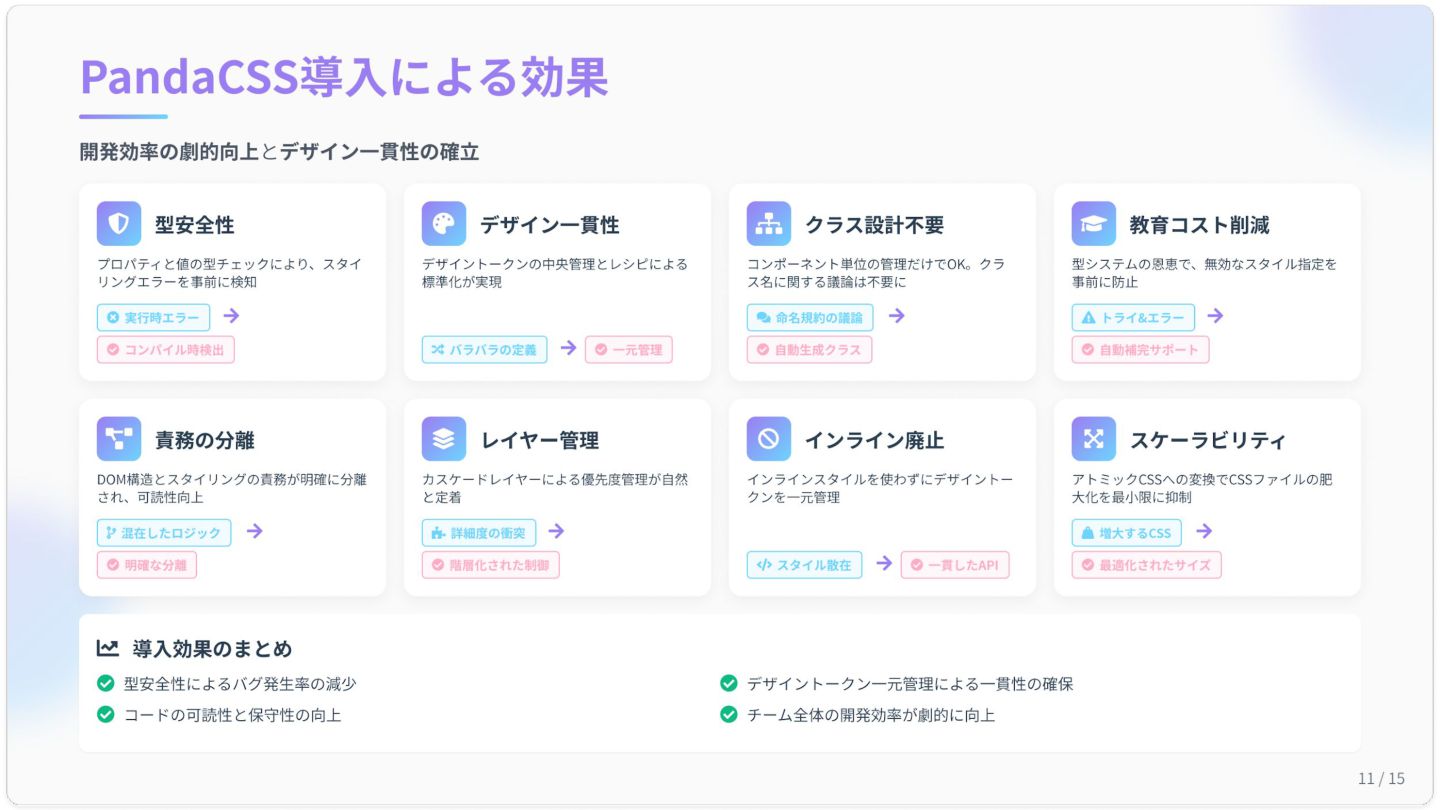
Task: Click the chart icon beside 導入効果のまとめ
Action: coord(107,649)
